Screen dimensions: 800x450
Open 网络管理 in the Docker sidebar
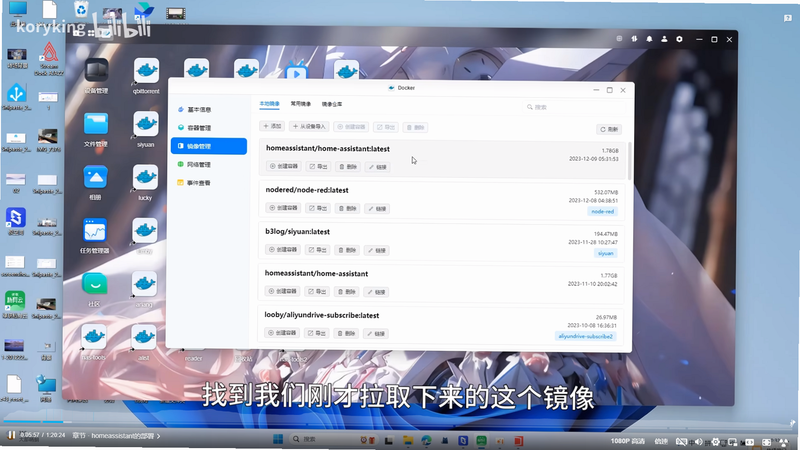(209, 164)
